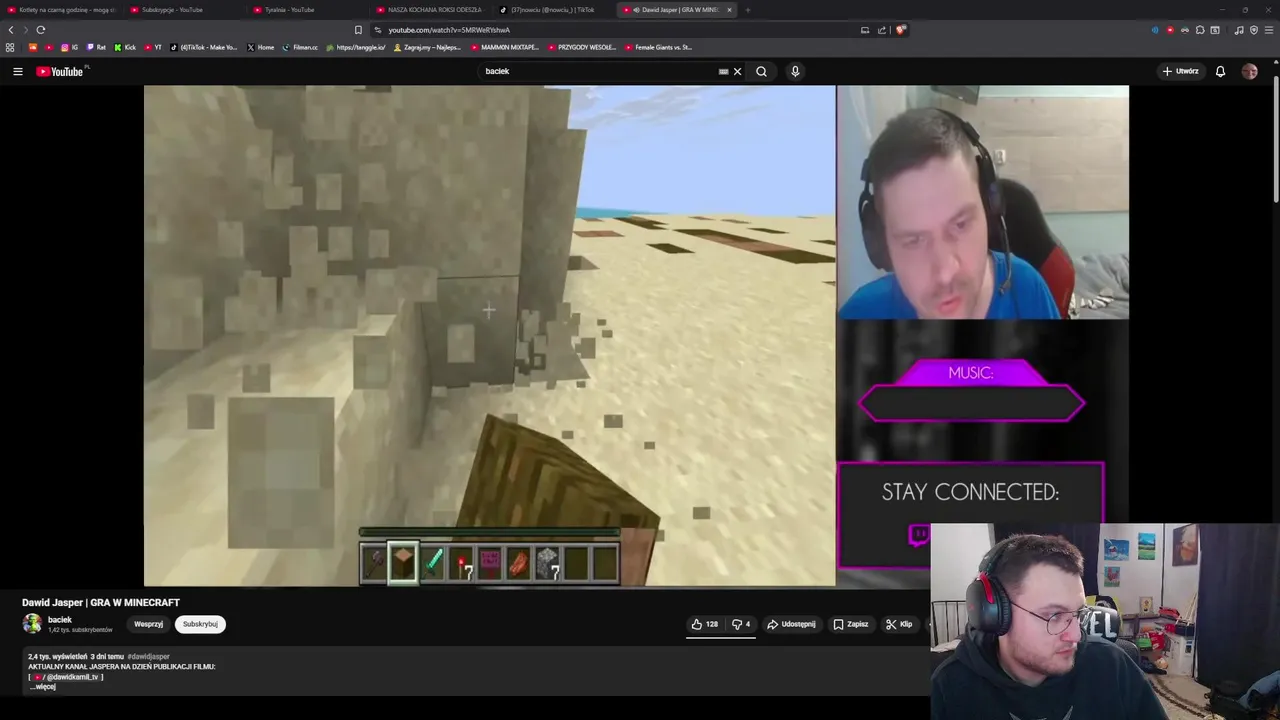The height and width of the screenshot is (720, 1280).
Task: Open the browser main menu icon
Action: [1269, 30]
